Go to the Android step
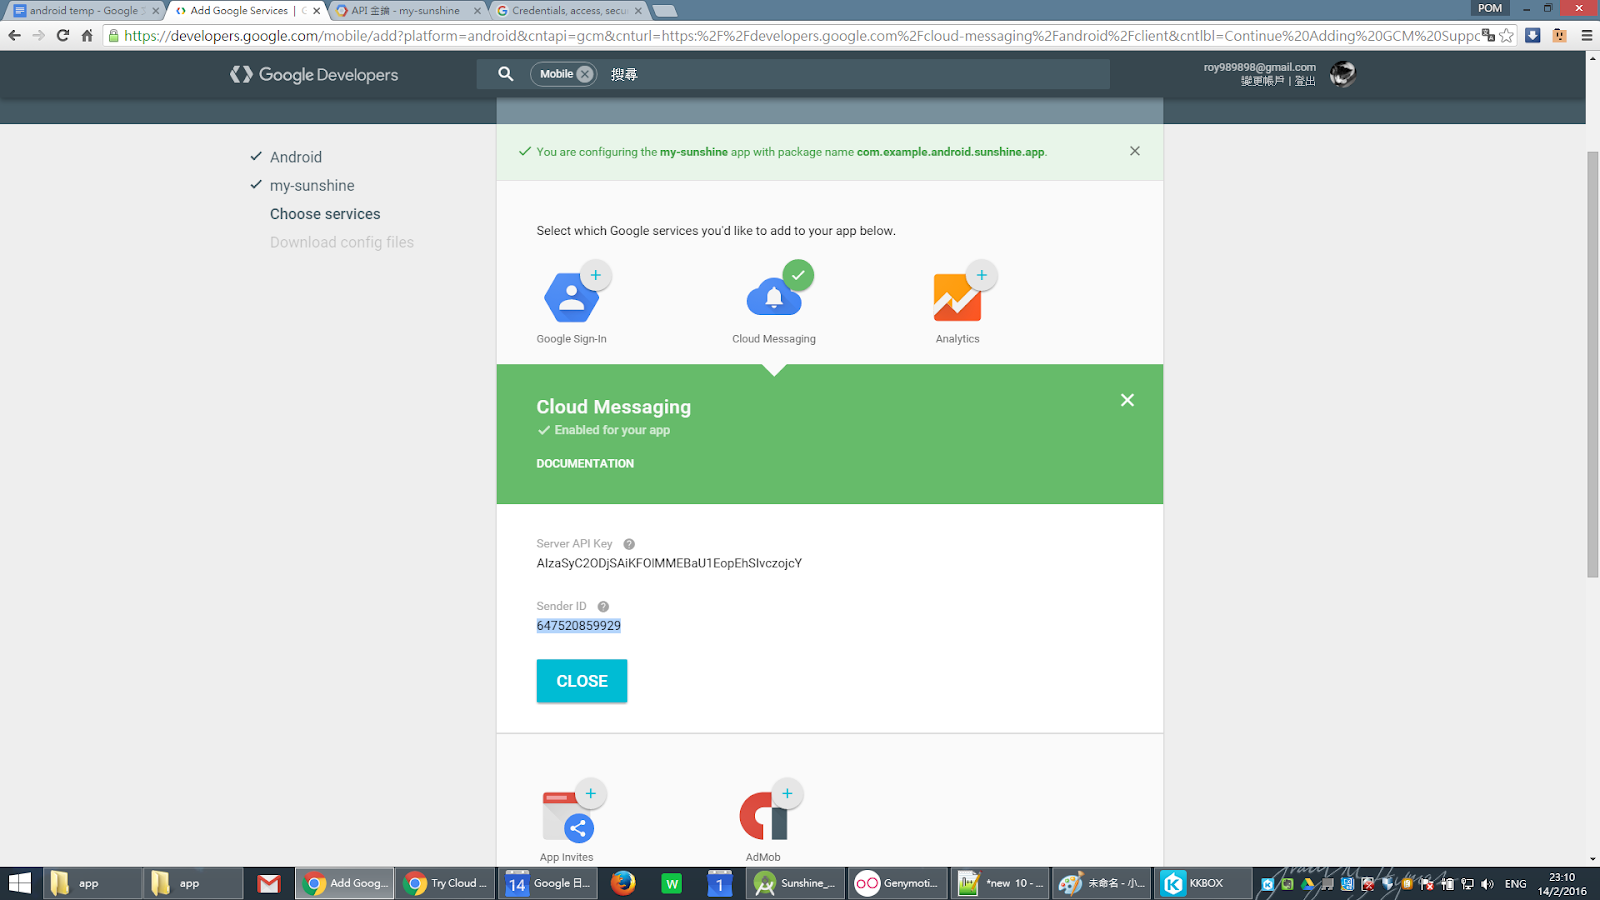The height and width of the screenshot is (900, 1600). pyautogui.click(x=296, y=157)
